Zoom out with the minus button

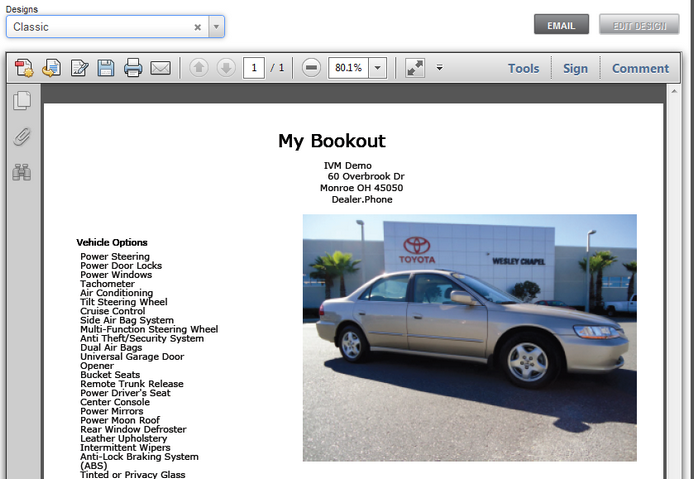311,68
